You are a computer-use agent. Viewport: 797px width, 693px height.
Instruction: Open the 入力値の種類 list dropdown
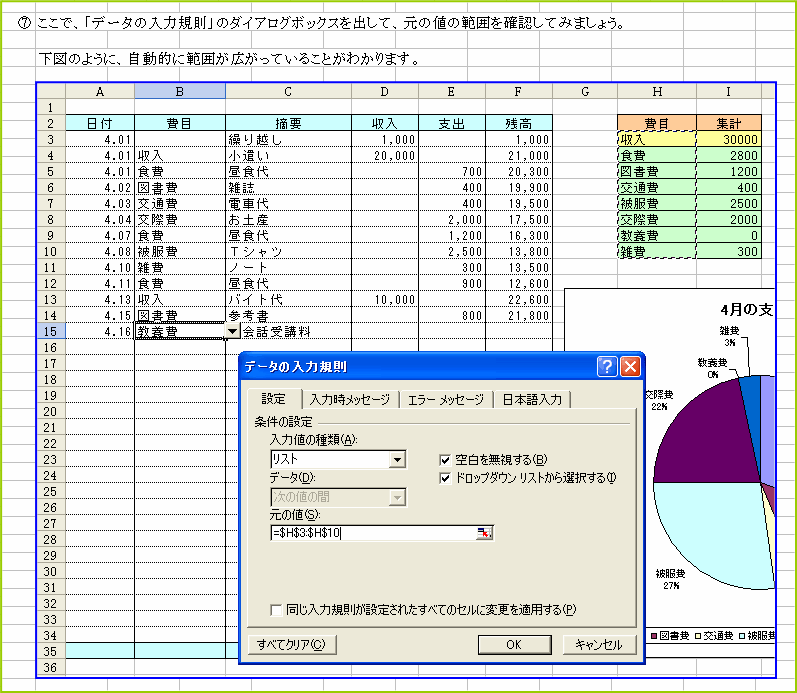(397, 460)
